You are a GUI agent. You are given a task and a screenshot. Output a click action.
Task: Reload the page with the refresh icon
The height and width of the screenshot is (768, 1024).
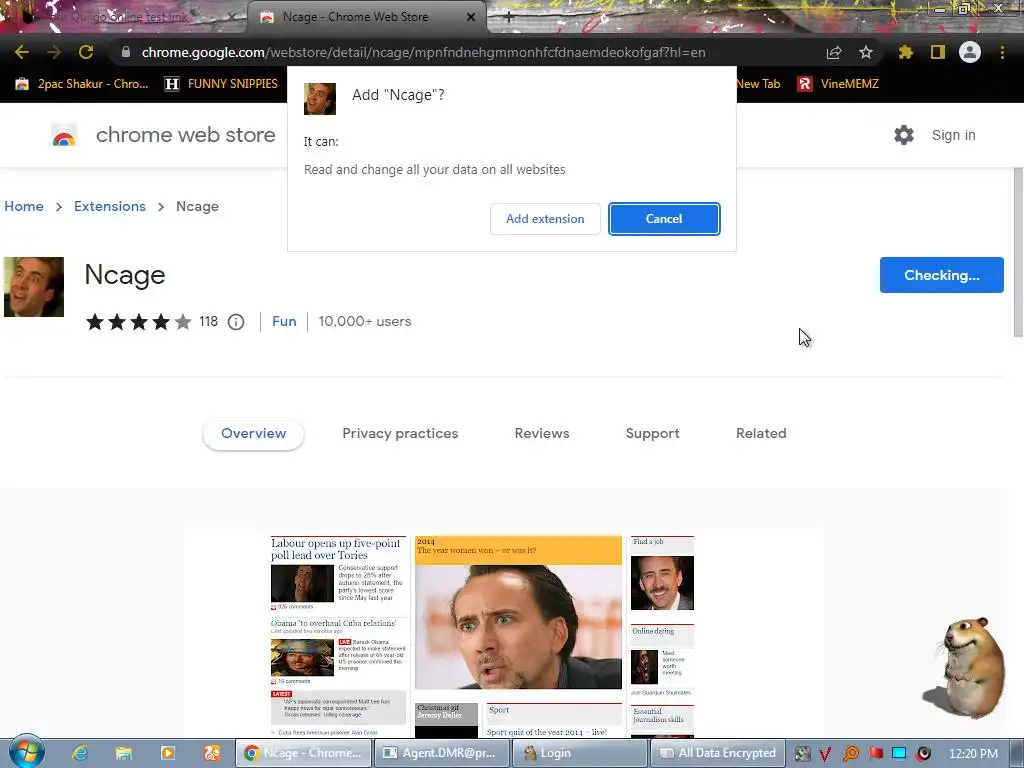coord(86,52)
